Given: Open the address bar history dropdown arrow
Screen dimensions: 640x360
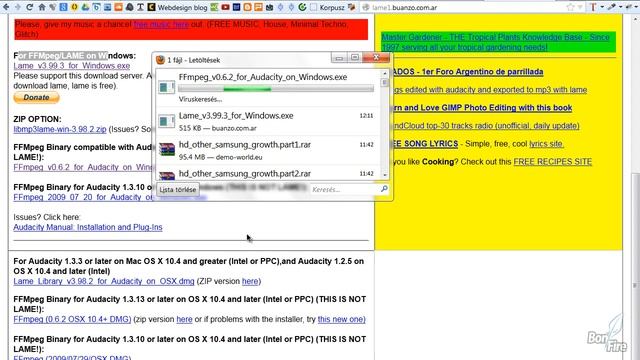Looking at the screenshot, I should (580, 7).
